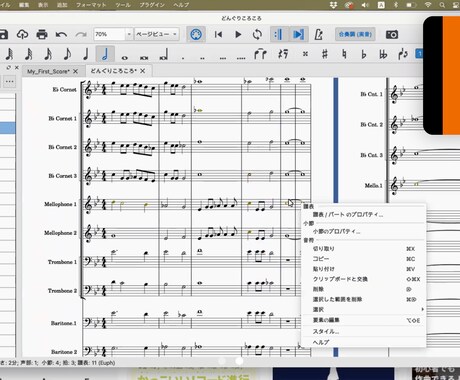Open the 表示 menu
This screenshot has height=380, width=460.
pyautogui.click(x=43, y=5)
